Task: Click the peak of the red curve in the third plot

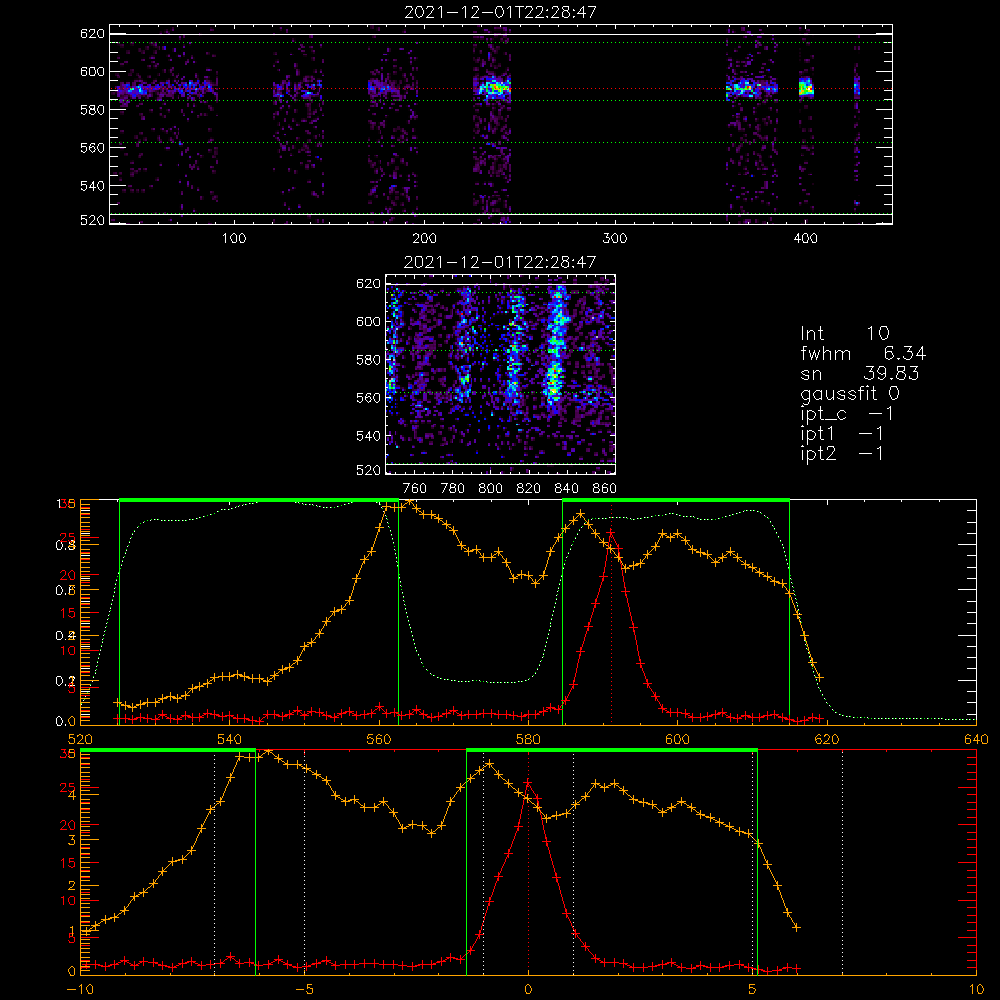Action: tap(610, 531)
